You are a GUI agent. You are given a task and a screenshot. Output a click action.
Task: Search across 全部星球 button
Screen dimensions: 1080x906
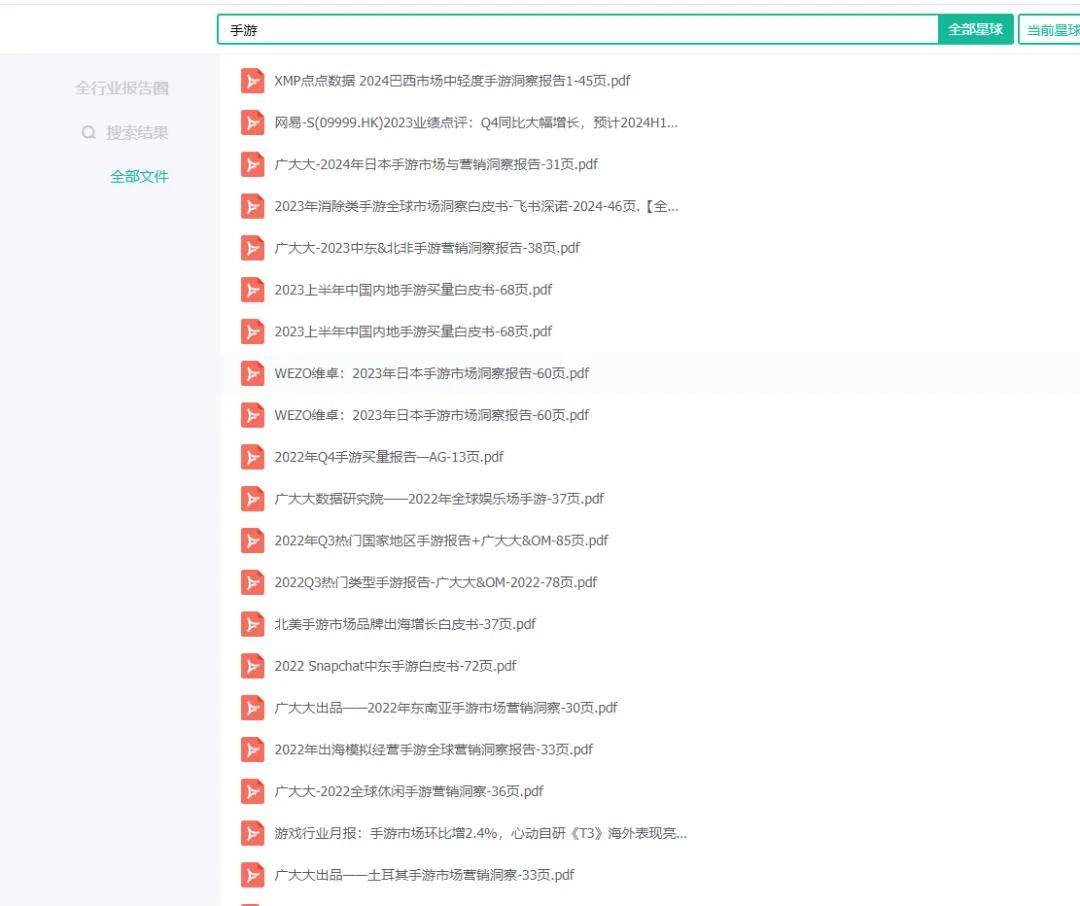click(x=975, y=30)
